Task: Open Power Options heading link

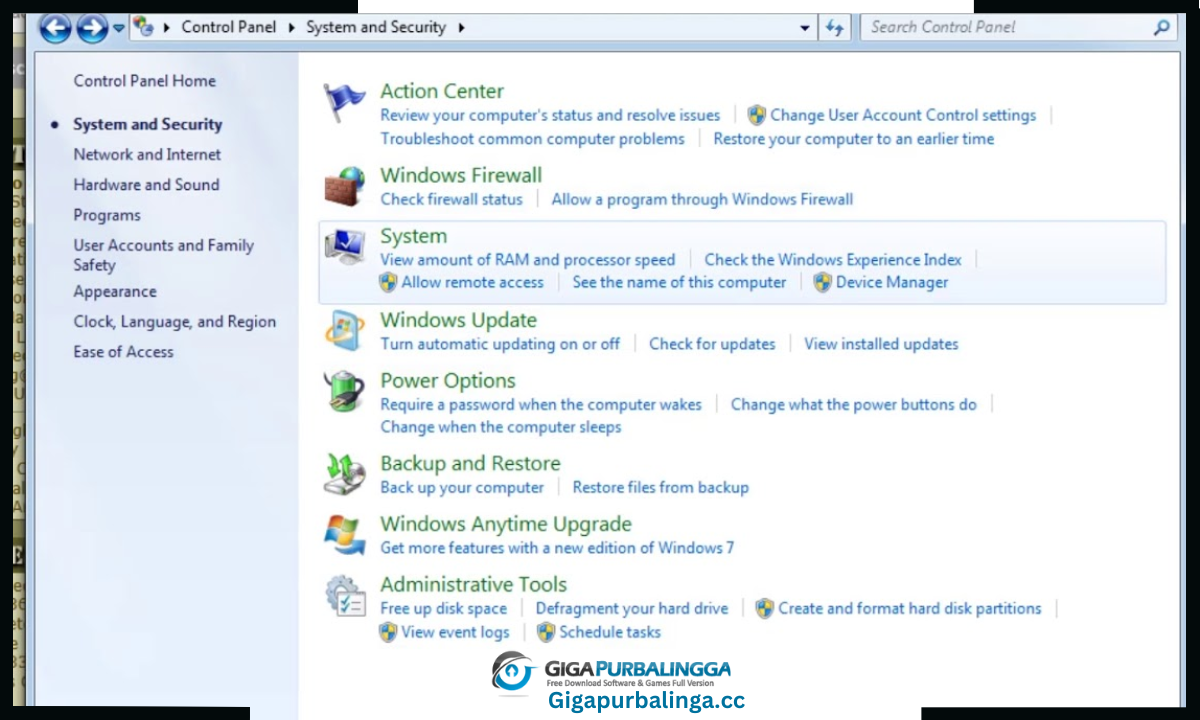Action: [448, 381]
